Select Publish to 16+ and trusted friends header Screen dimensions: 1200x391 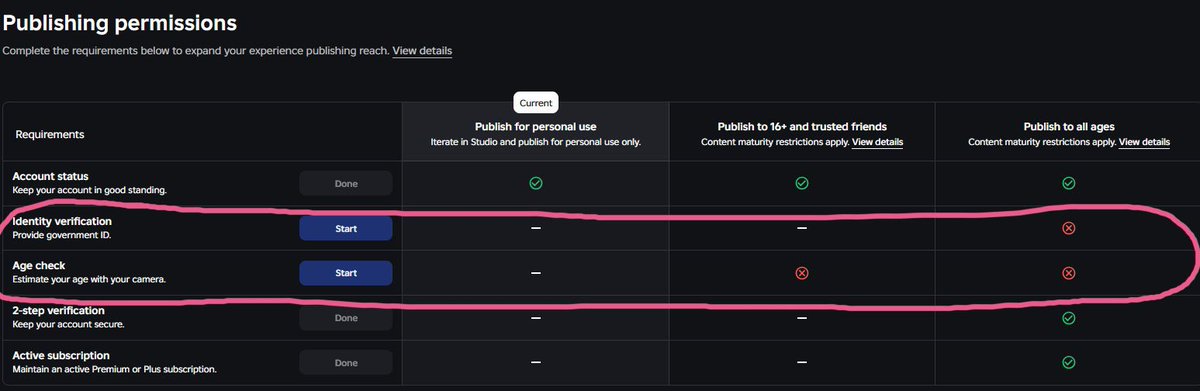click(802, 127)
